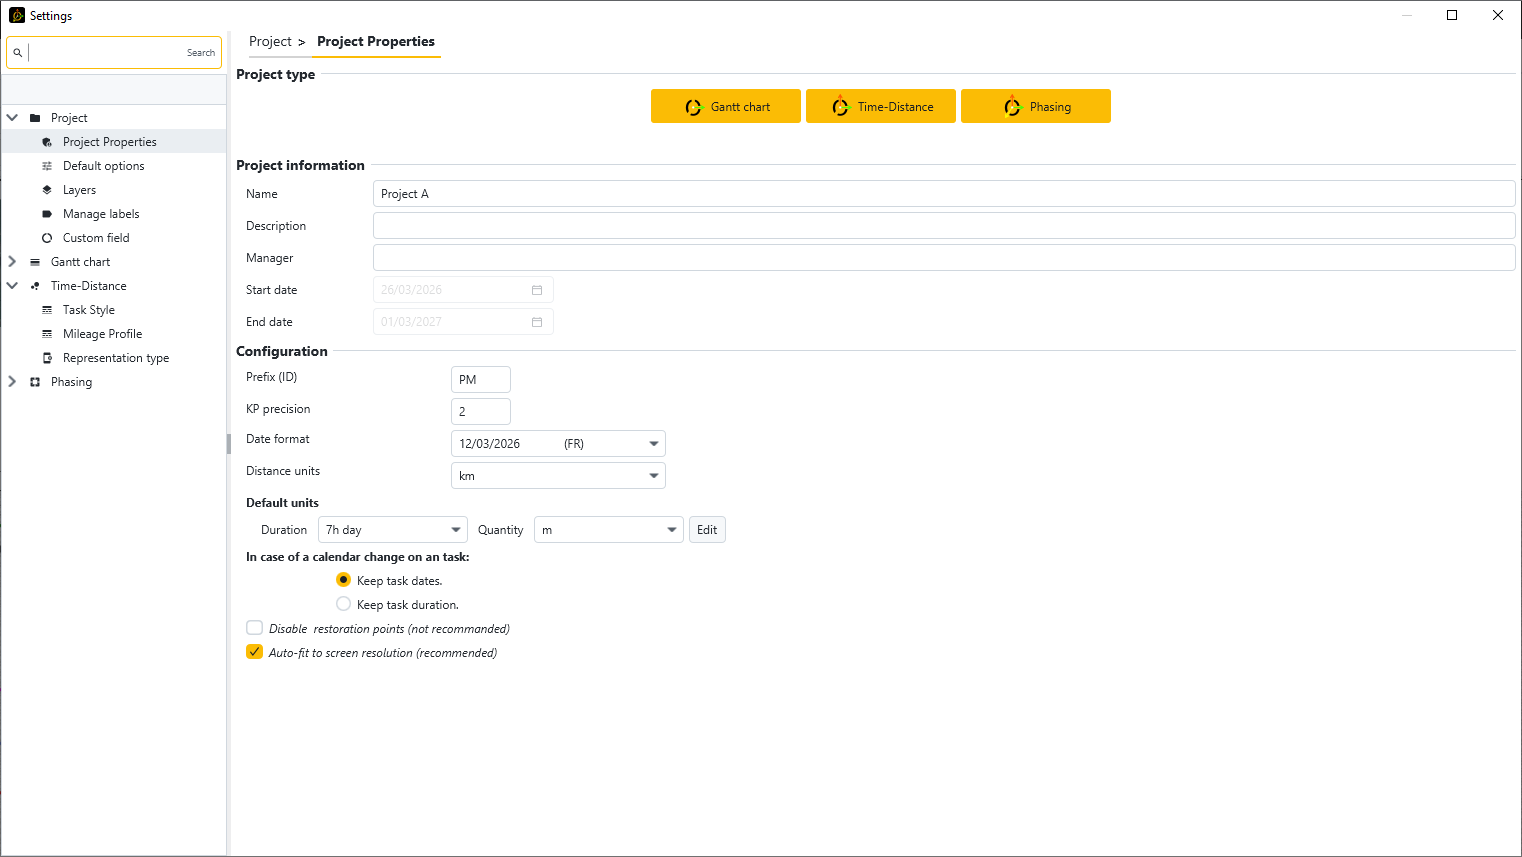Click the Layers icon in sidebar
Viewport: 1522px width, 857px height.
[47, 190]
